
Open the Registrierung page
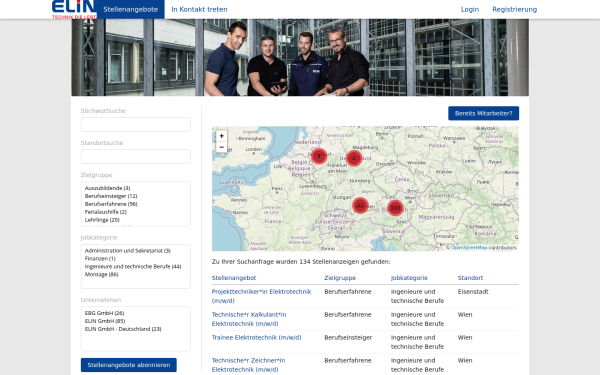tap(515, 10)
